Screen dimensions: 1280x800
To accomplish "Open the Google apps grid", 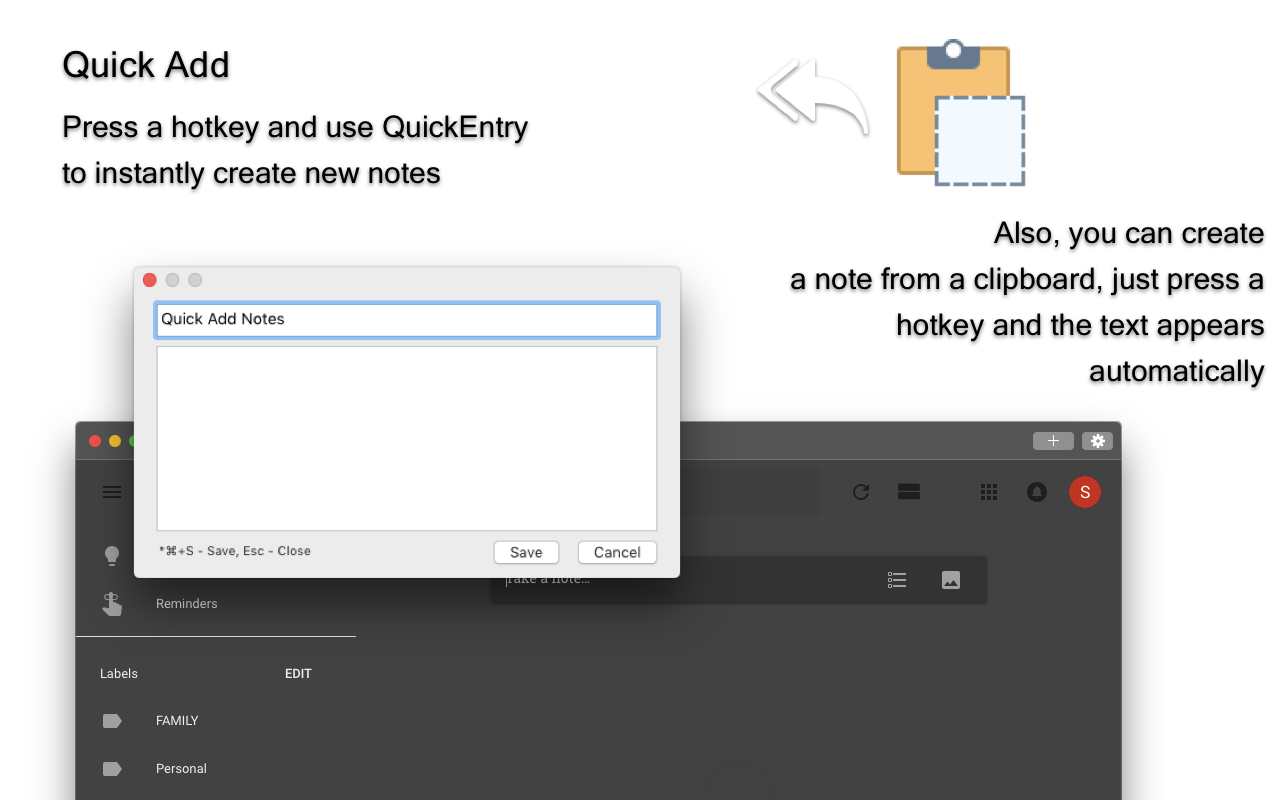I will pos(988,491).
